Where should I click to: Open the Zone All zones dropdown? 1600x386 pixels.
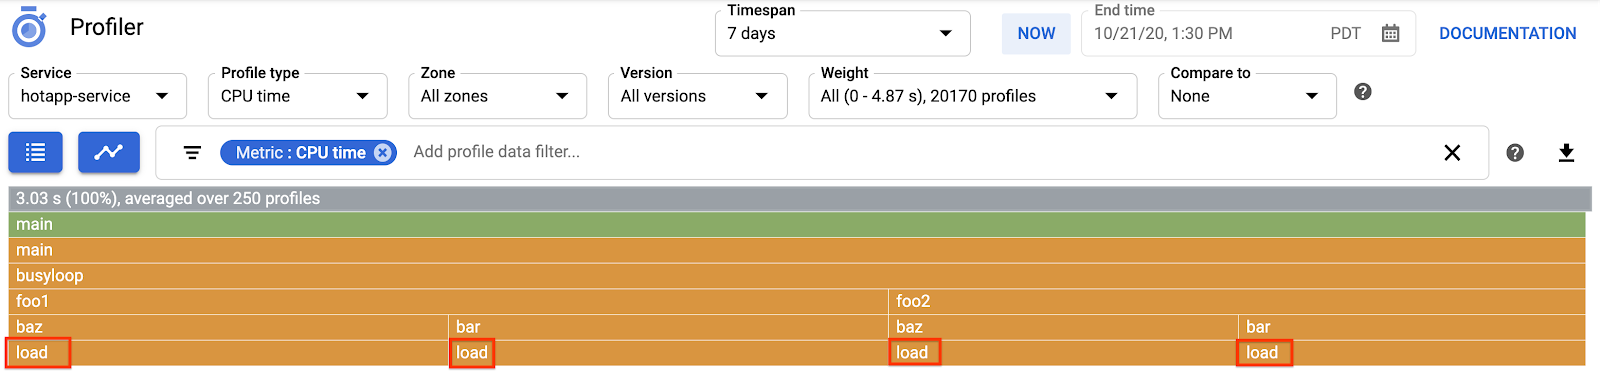[497, 96]
